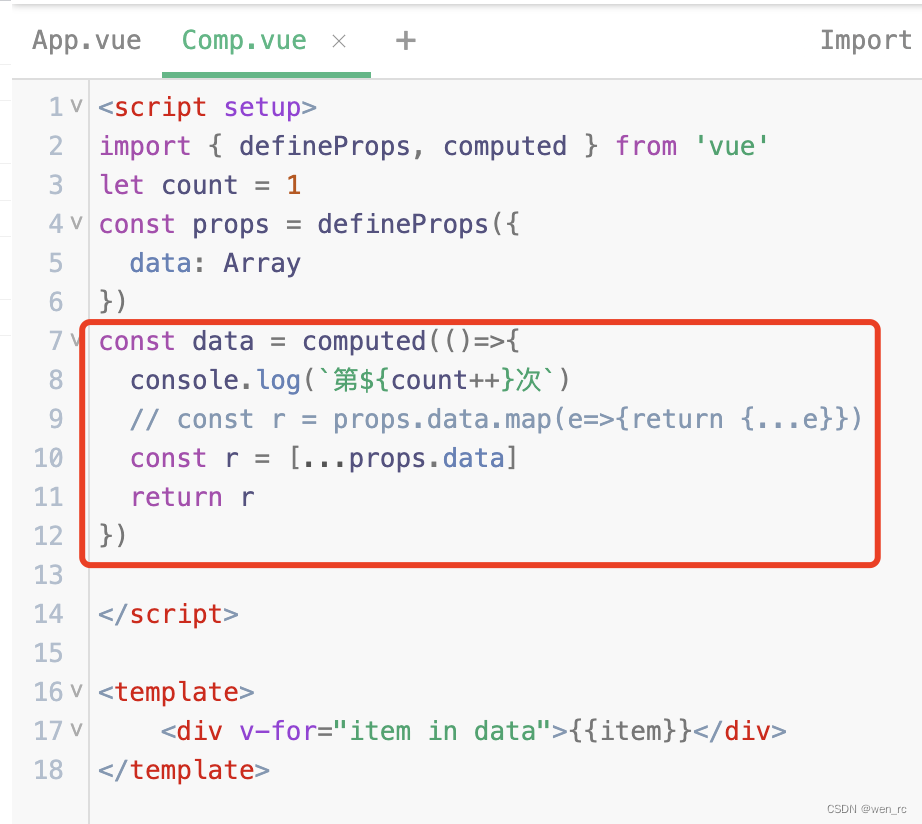Click the 'const r = [...props.data]' line

pyautogui.click(x=323, y=458)
